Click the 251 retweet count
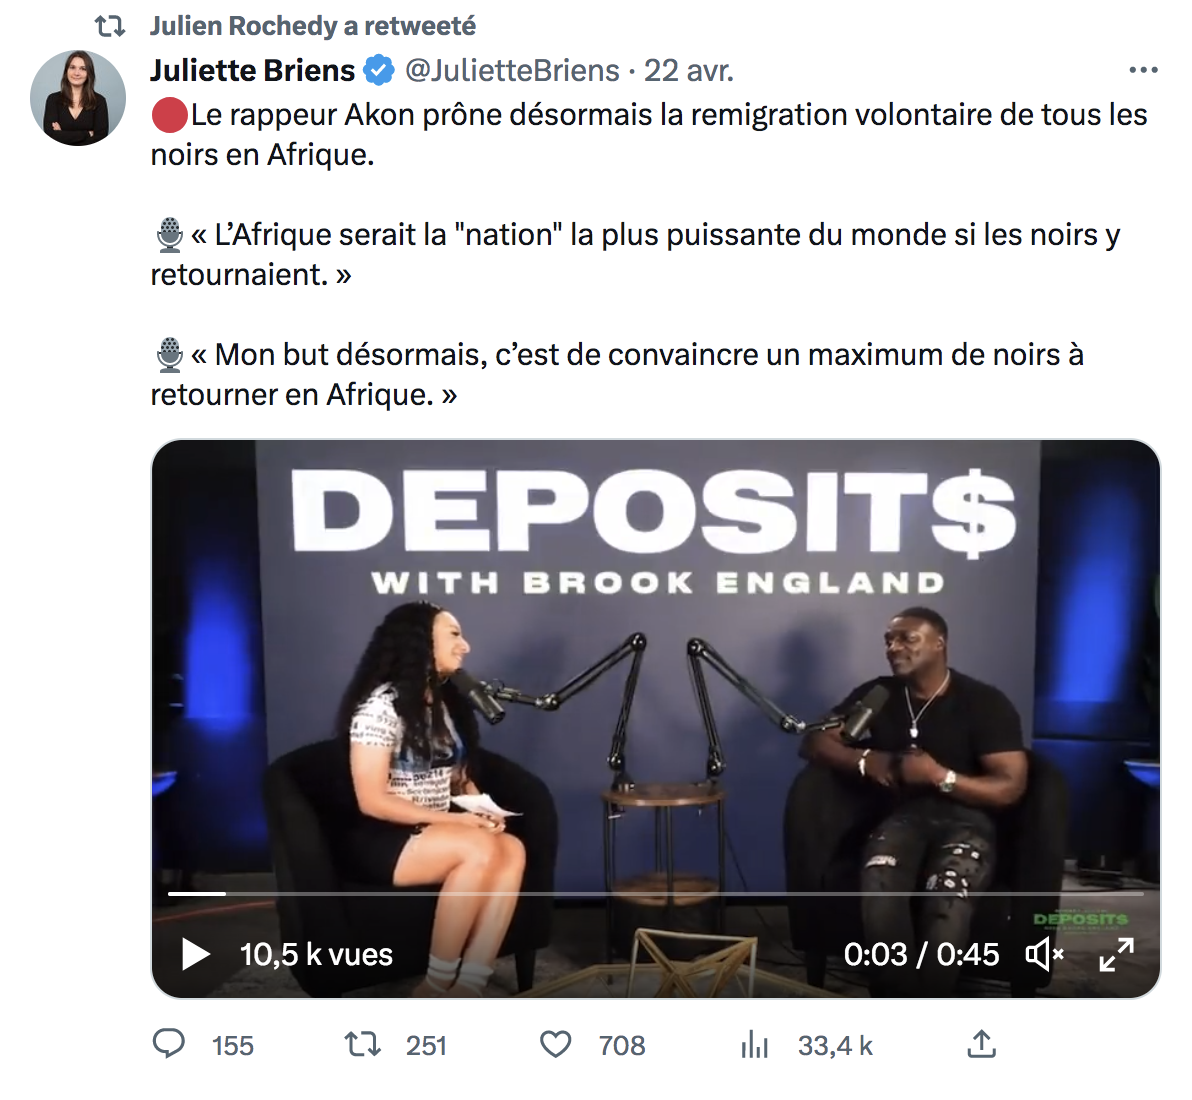1192x1100 pixels. (x=426, y=1045)
